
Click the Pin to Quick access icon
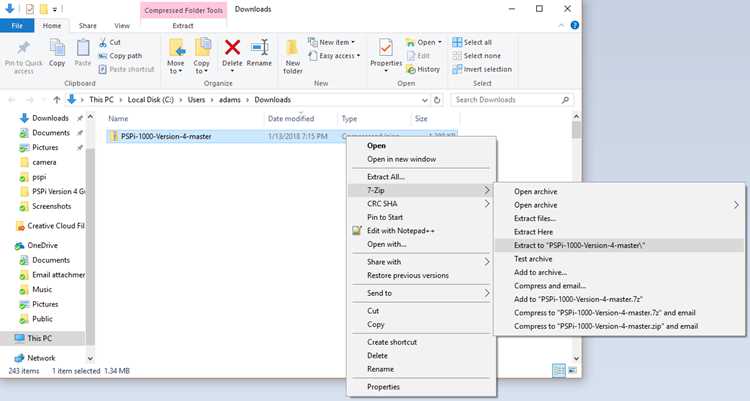(x=23, y=48)
